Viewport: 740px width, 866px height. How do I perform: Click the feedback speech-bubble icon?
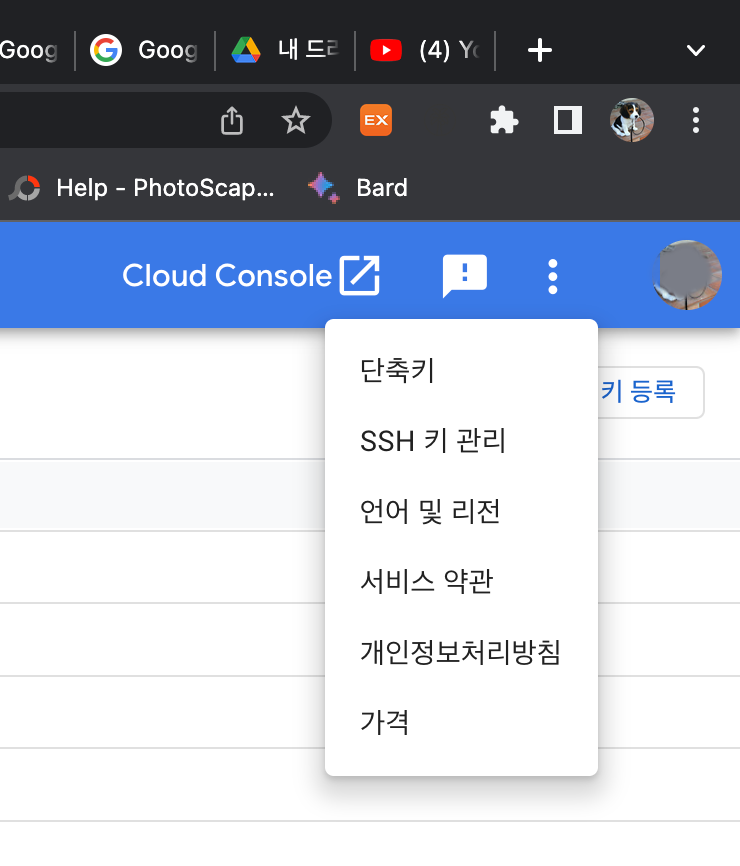point(464,275)
